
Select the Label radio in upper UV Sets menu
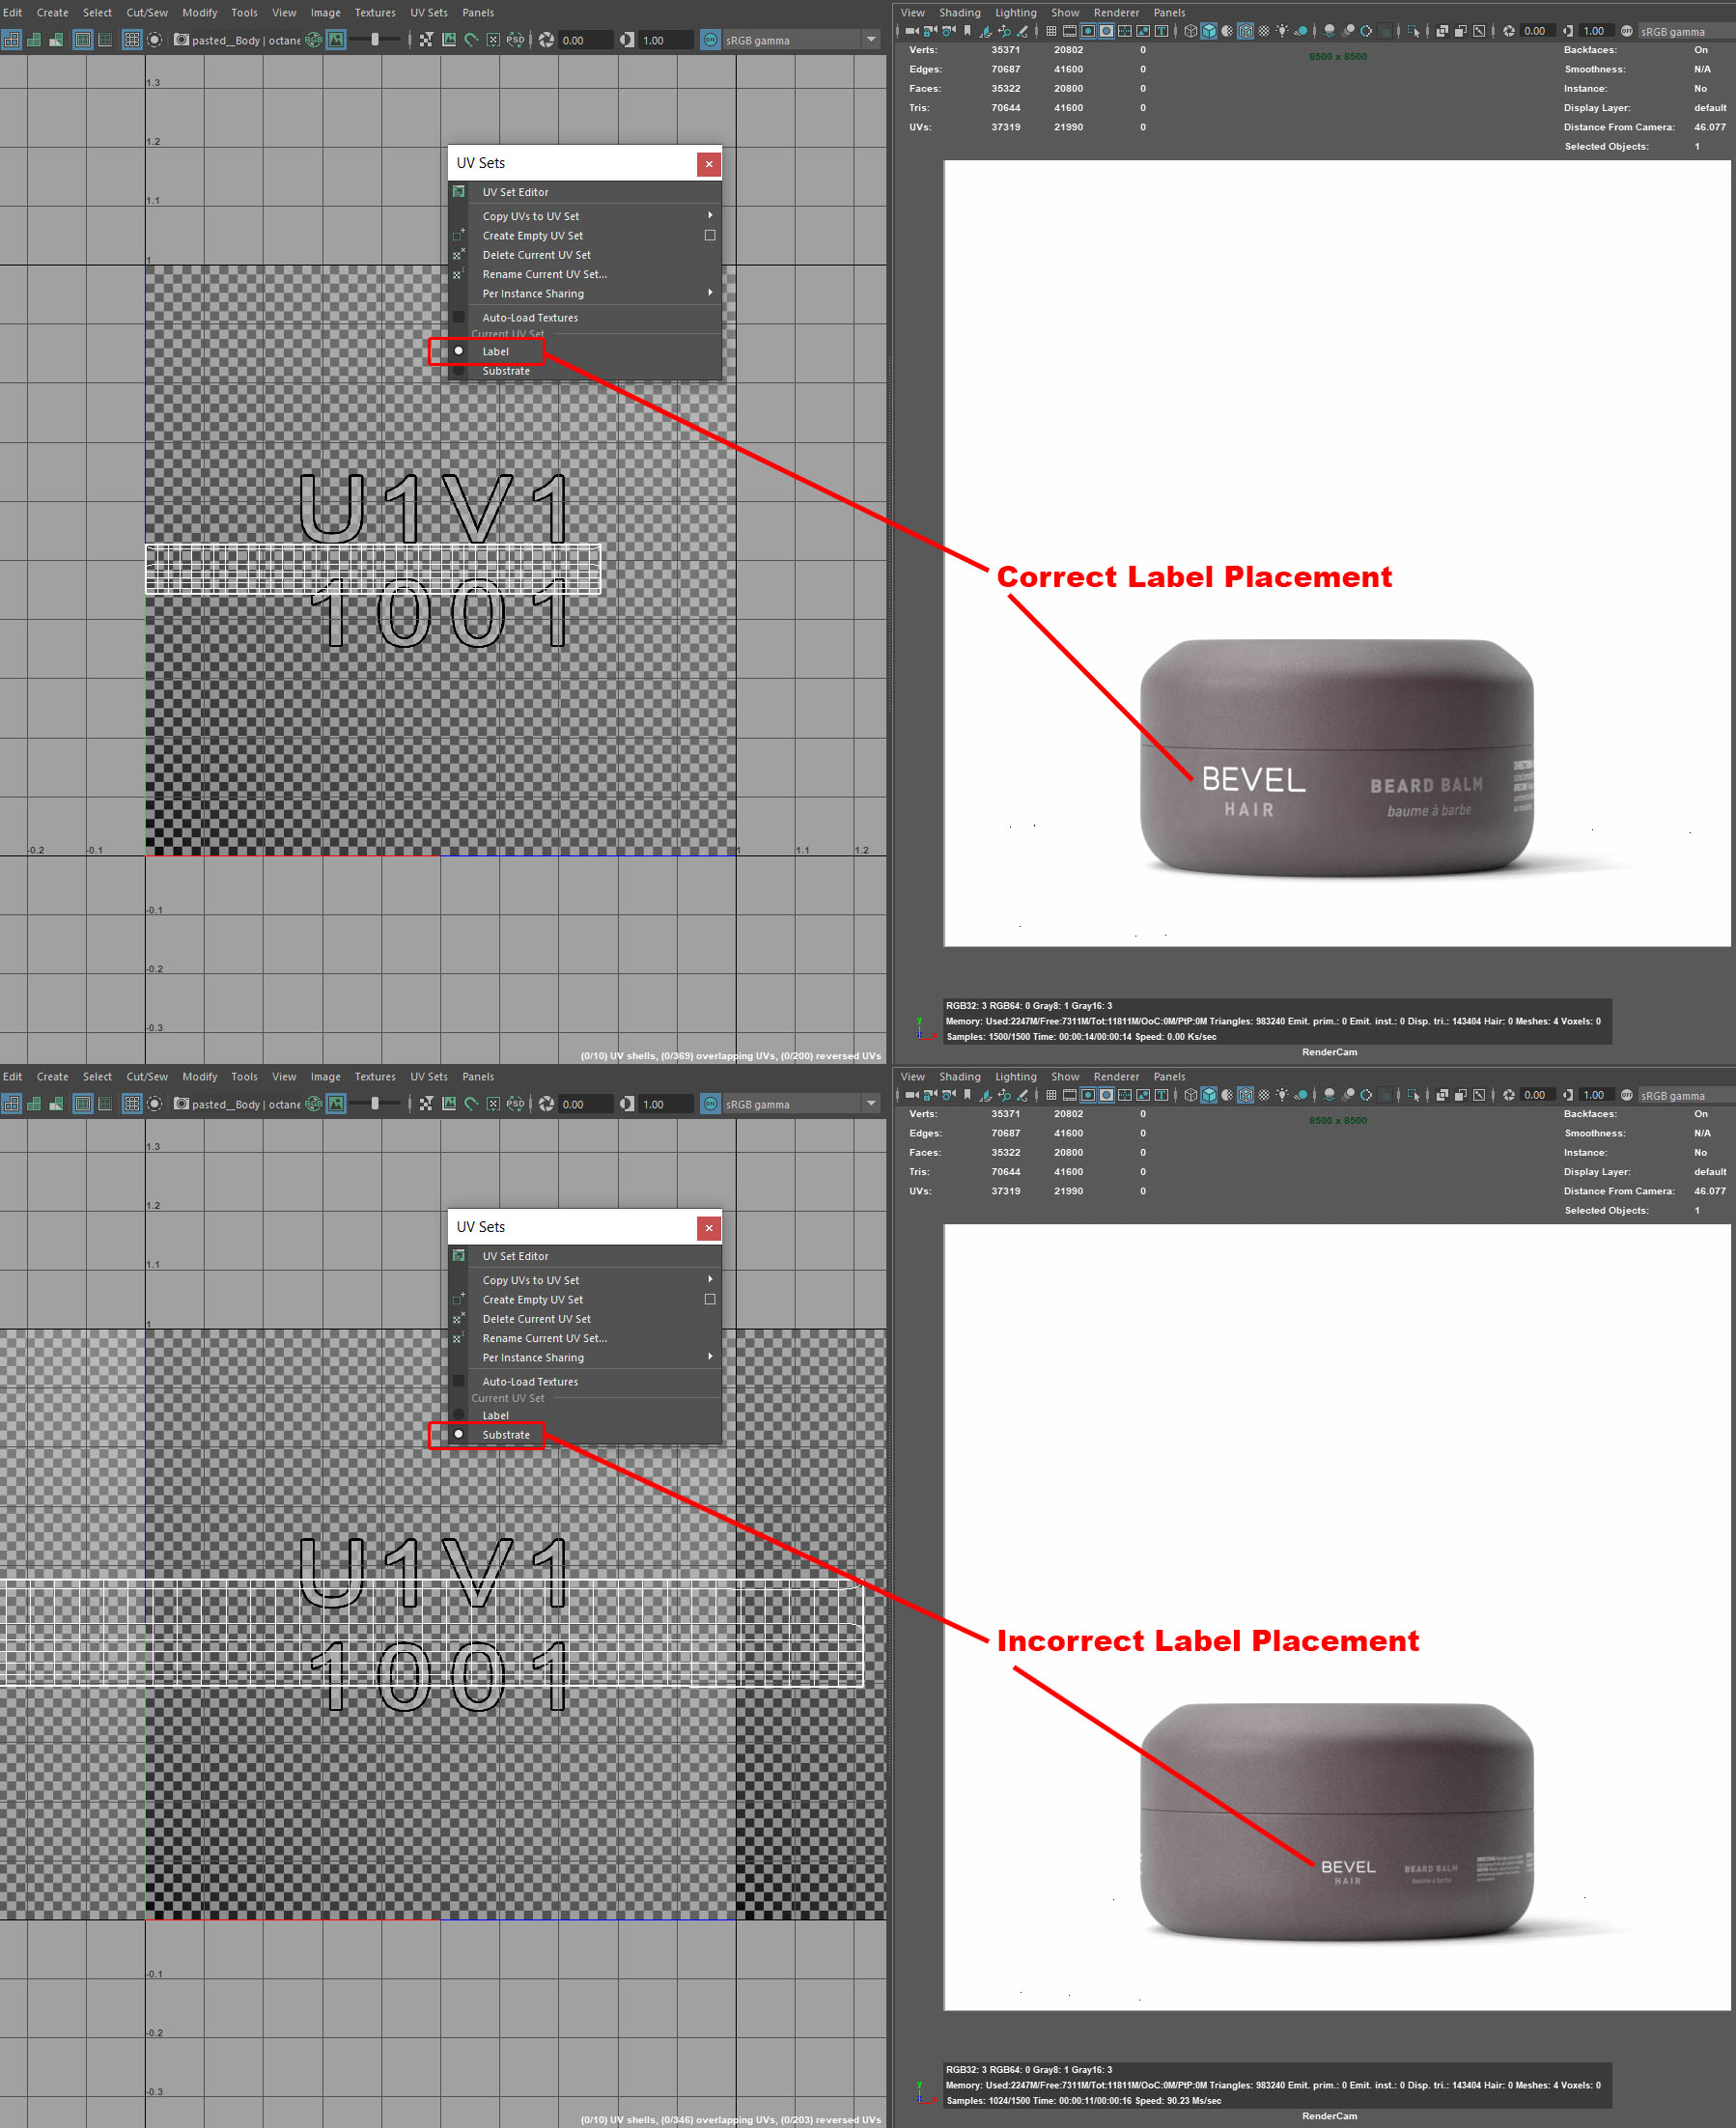[x=458, y=351]
